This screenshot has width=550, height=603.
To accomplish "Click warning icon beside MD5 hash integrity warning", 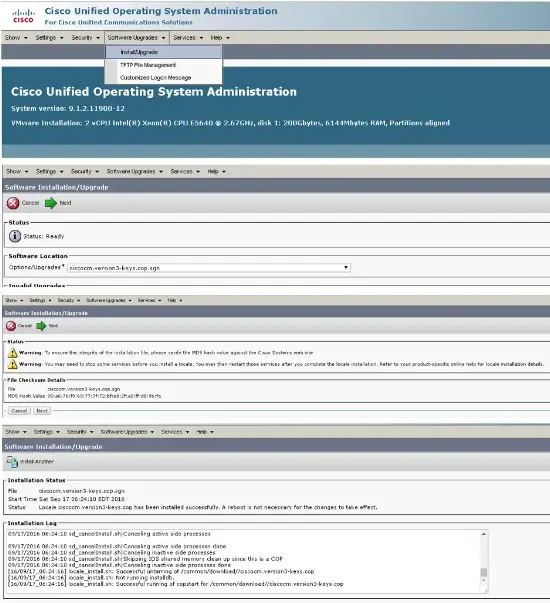I will point(12,353).
